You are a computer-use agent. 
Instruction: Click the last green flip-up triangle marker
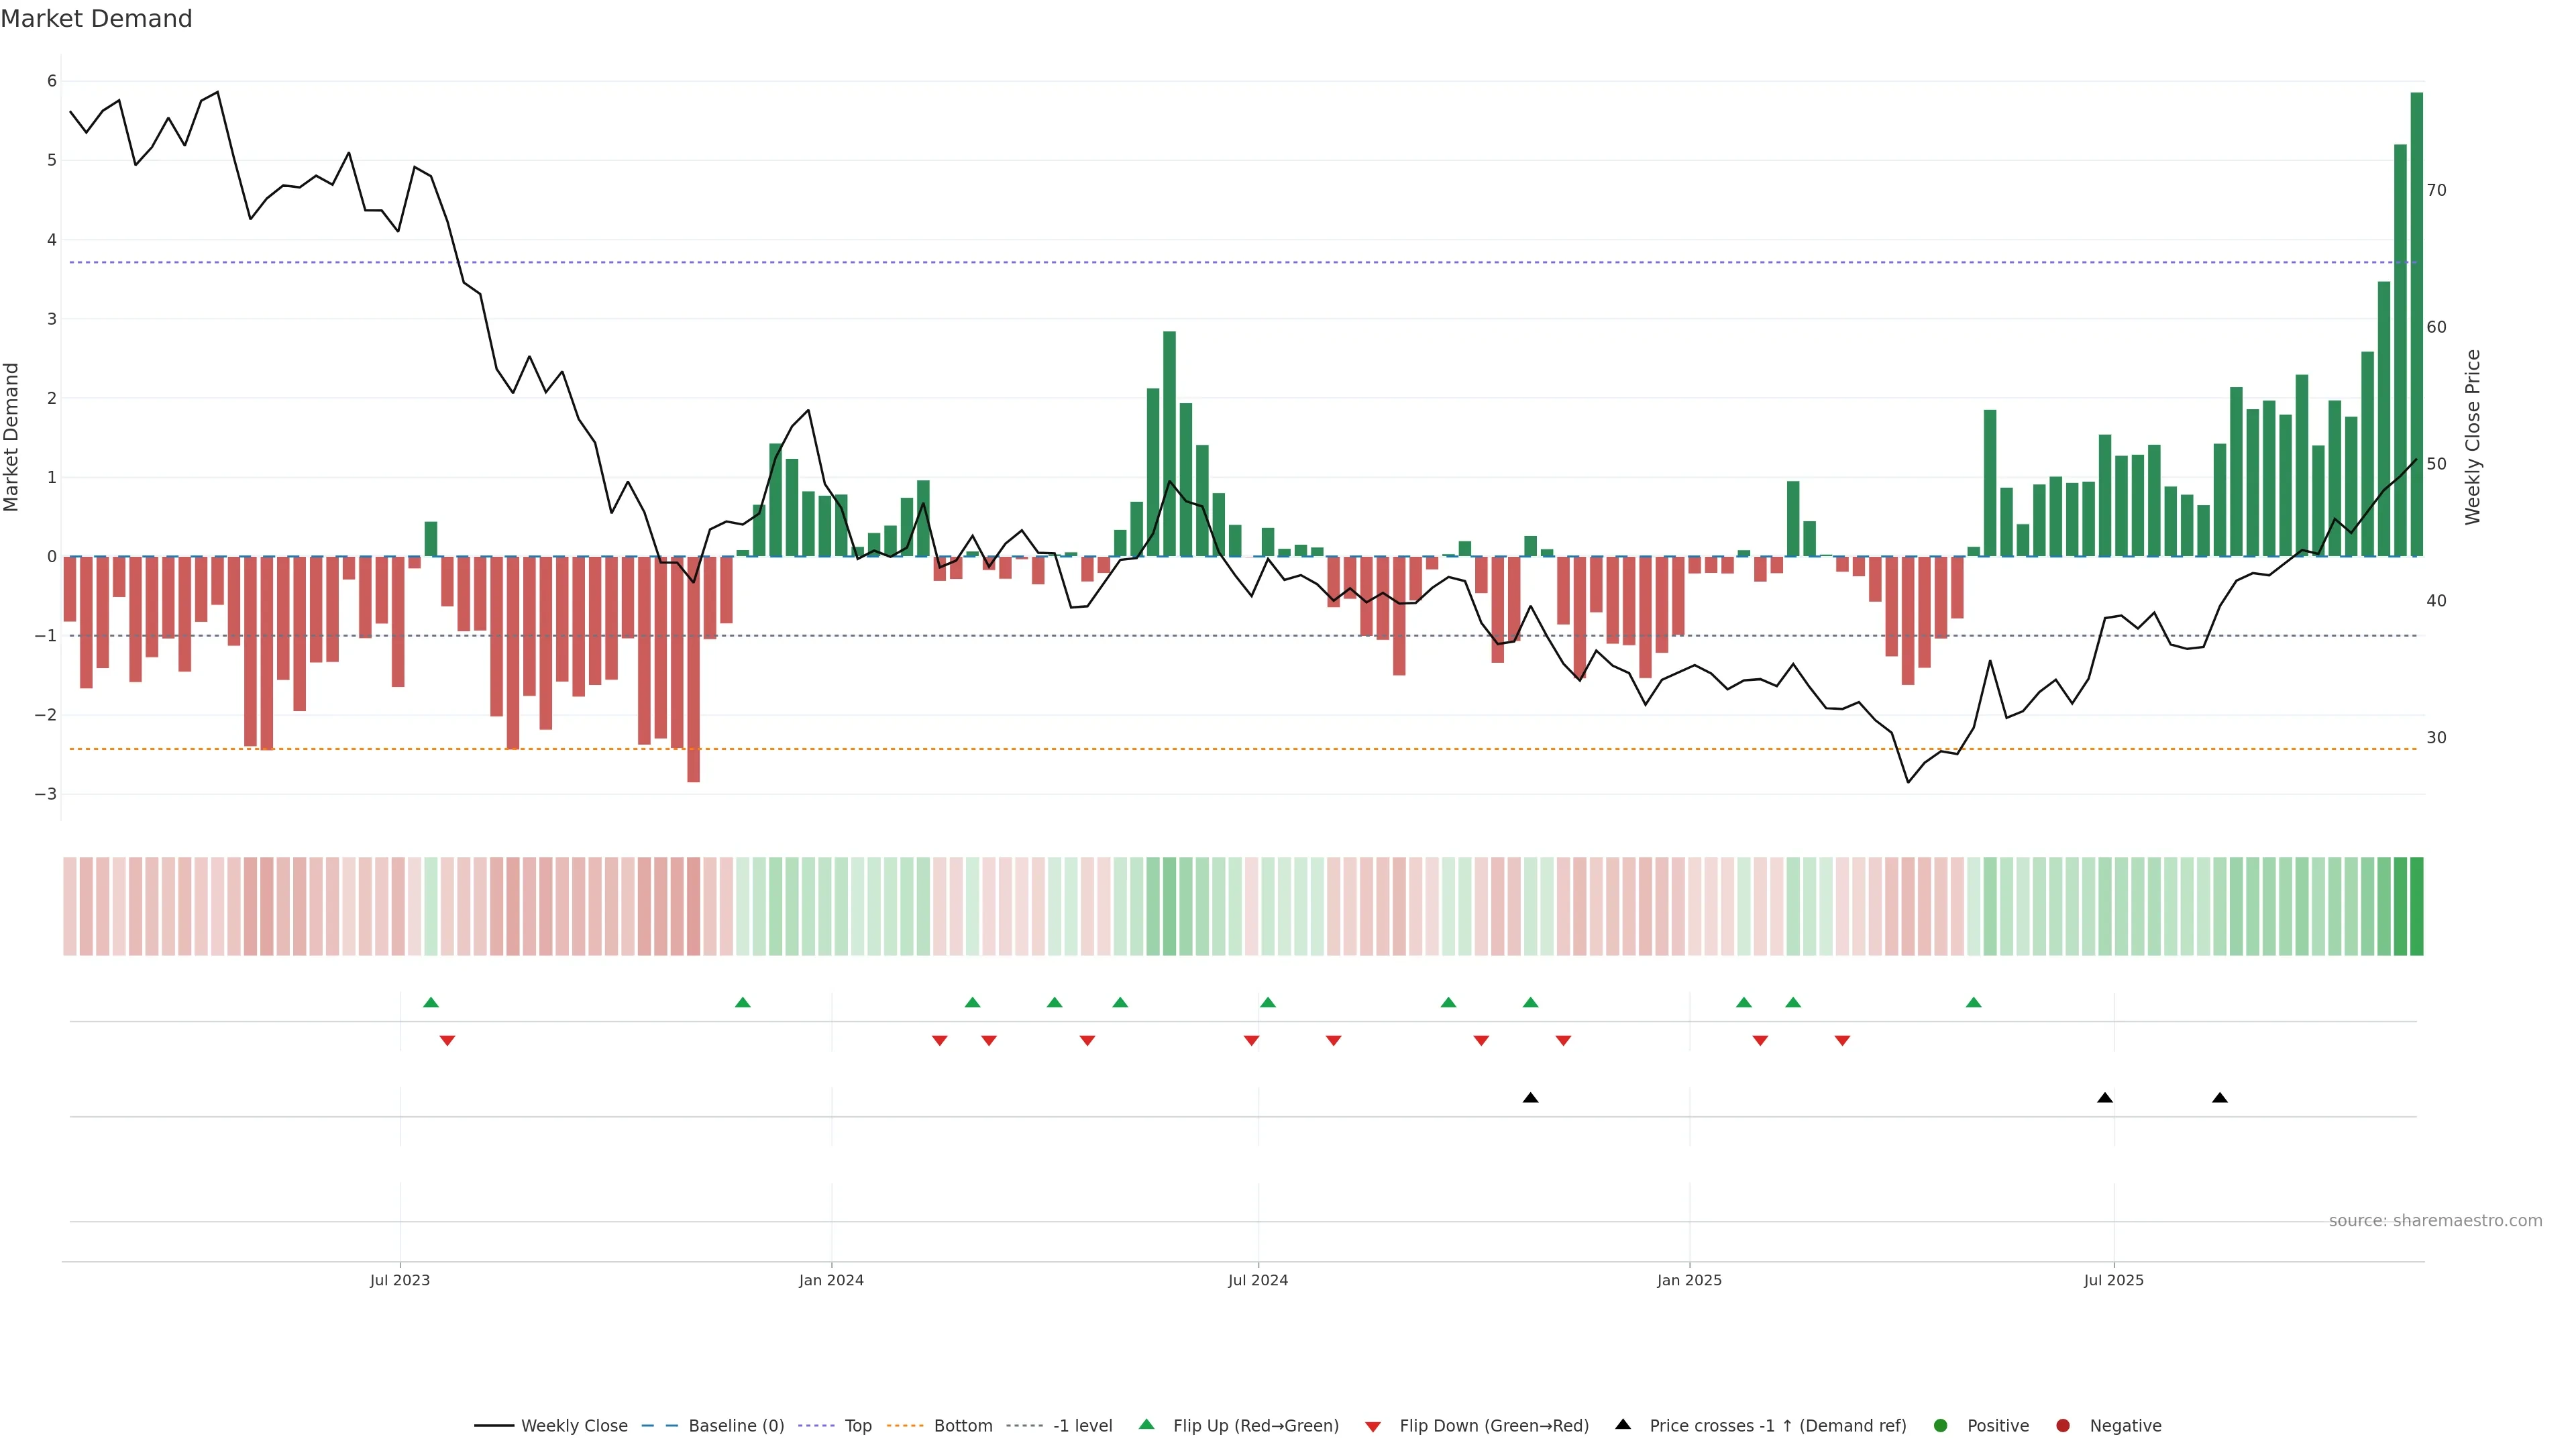[x=1973, y=1003]
